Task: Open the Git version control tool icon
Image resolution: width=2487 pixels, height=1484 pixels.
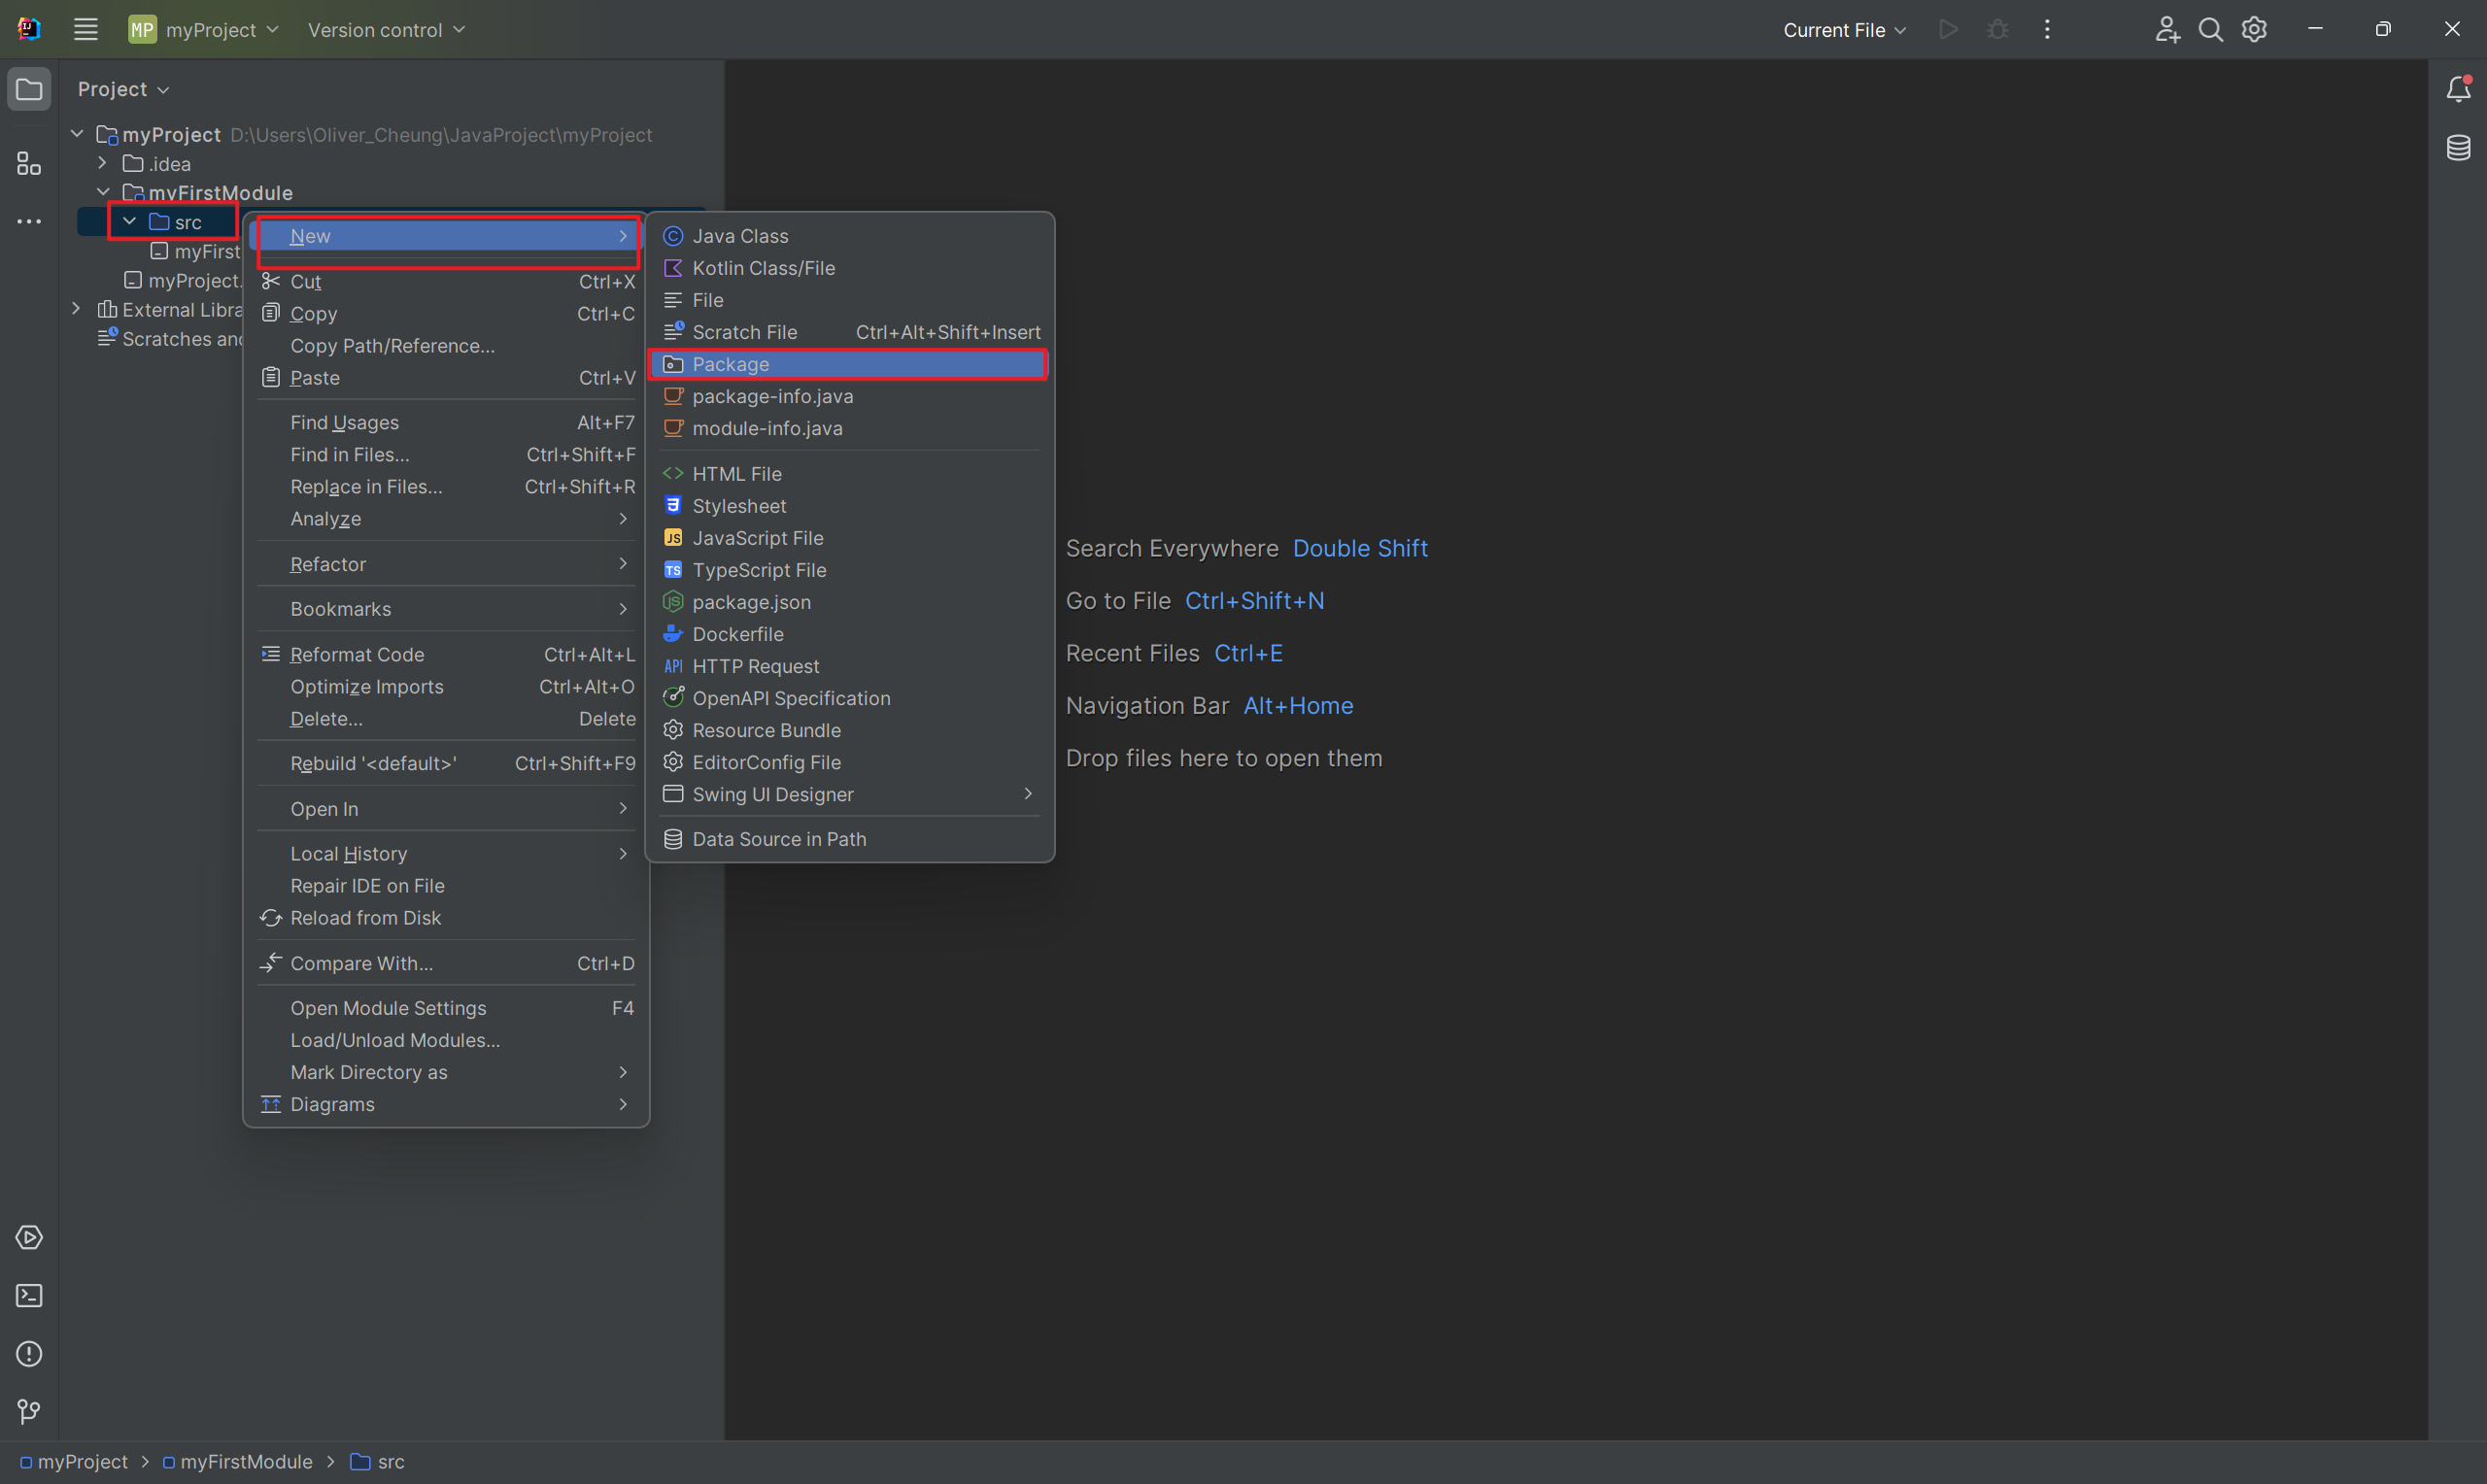Action: (29, 1411)
